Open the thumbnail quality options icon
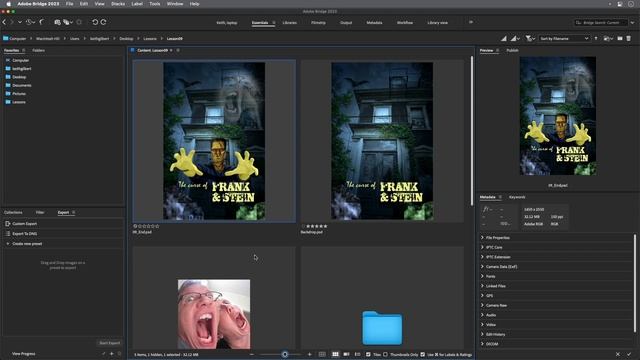640x360 pixels. tap(515, 38)
